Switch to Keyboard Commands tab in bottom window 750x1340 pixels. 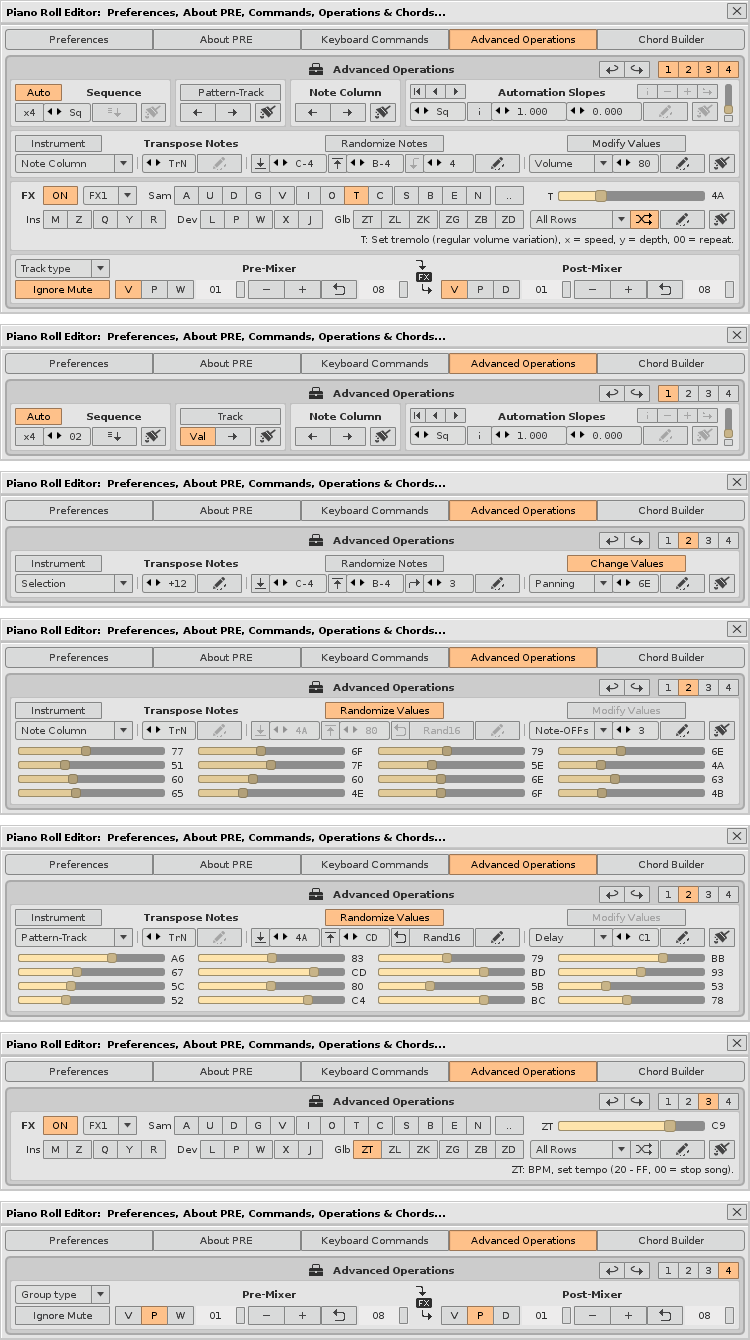[375, 1241]
